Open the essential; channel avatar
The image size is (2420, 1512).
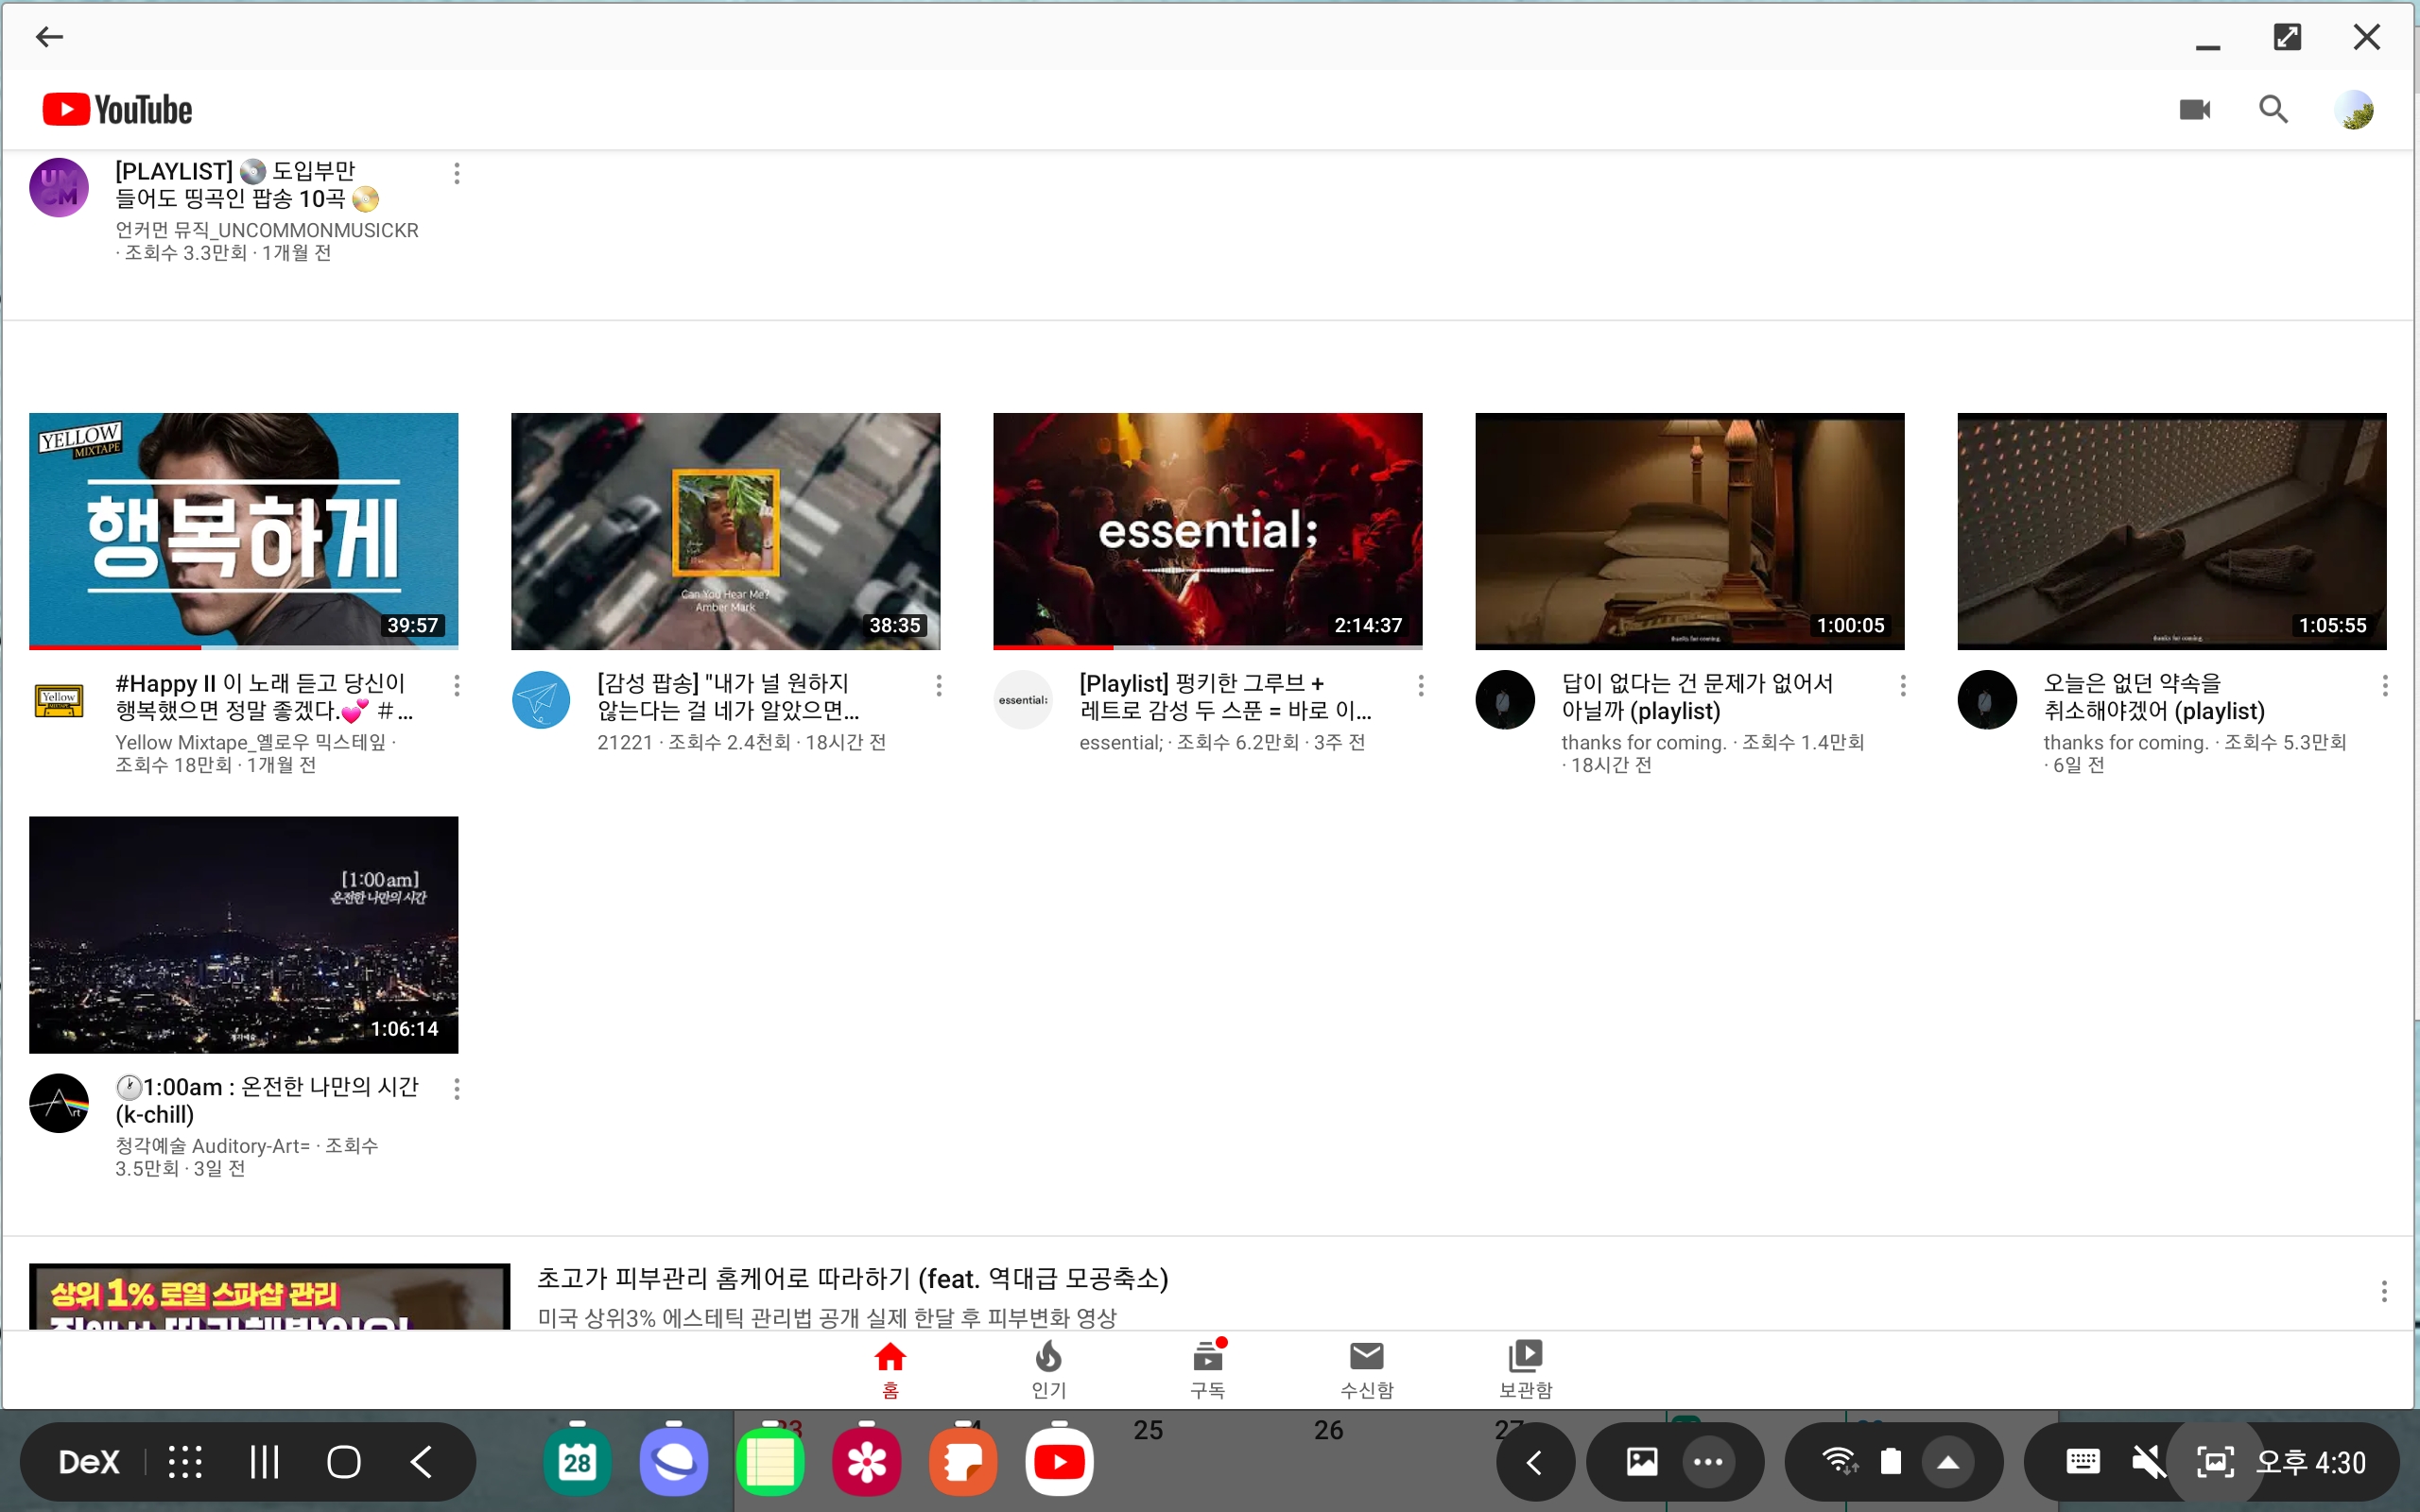pyautogui.click(x=1022, y=699)
